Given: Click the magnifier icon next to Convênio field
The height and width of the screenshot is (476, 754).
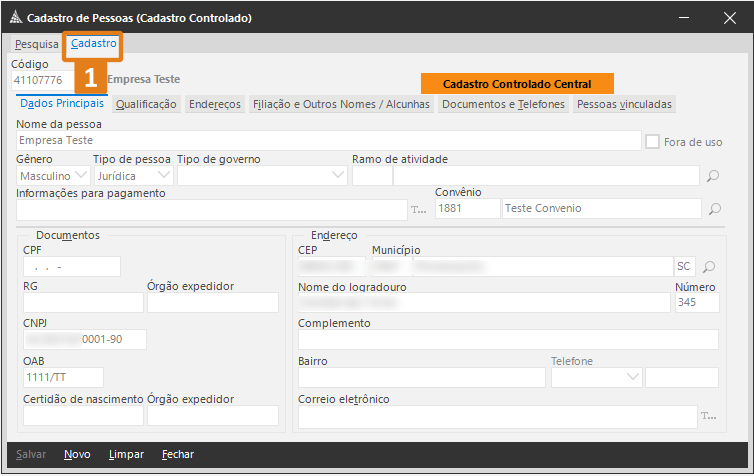Looking at the screenshot, I should coord(713,209).
